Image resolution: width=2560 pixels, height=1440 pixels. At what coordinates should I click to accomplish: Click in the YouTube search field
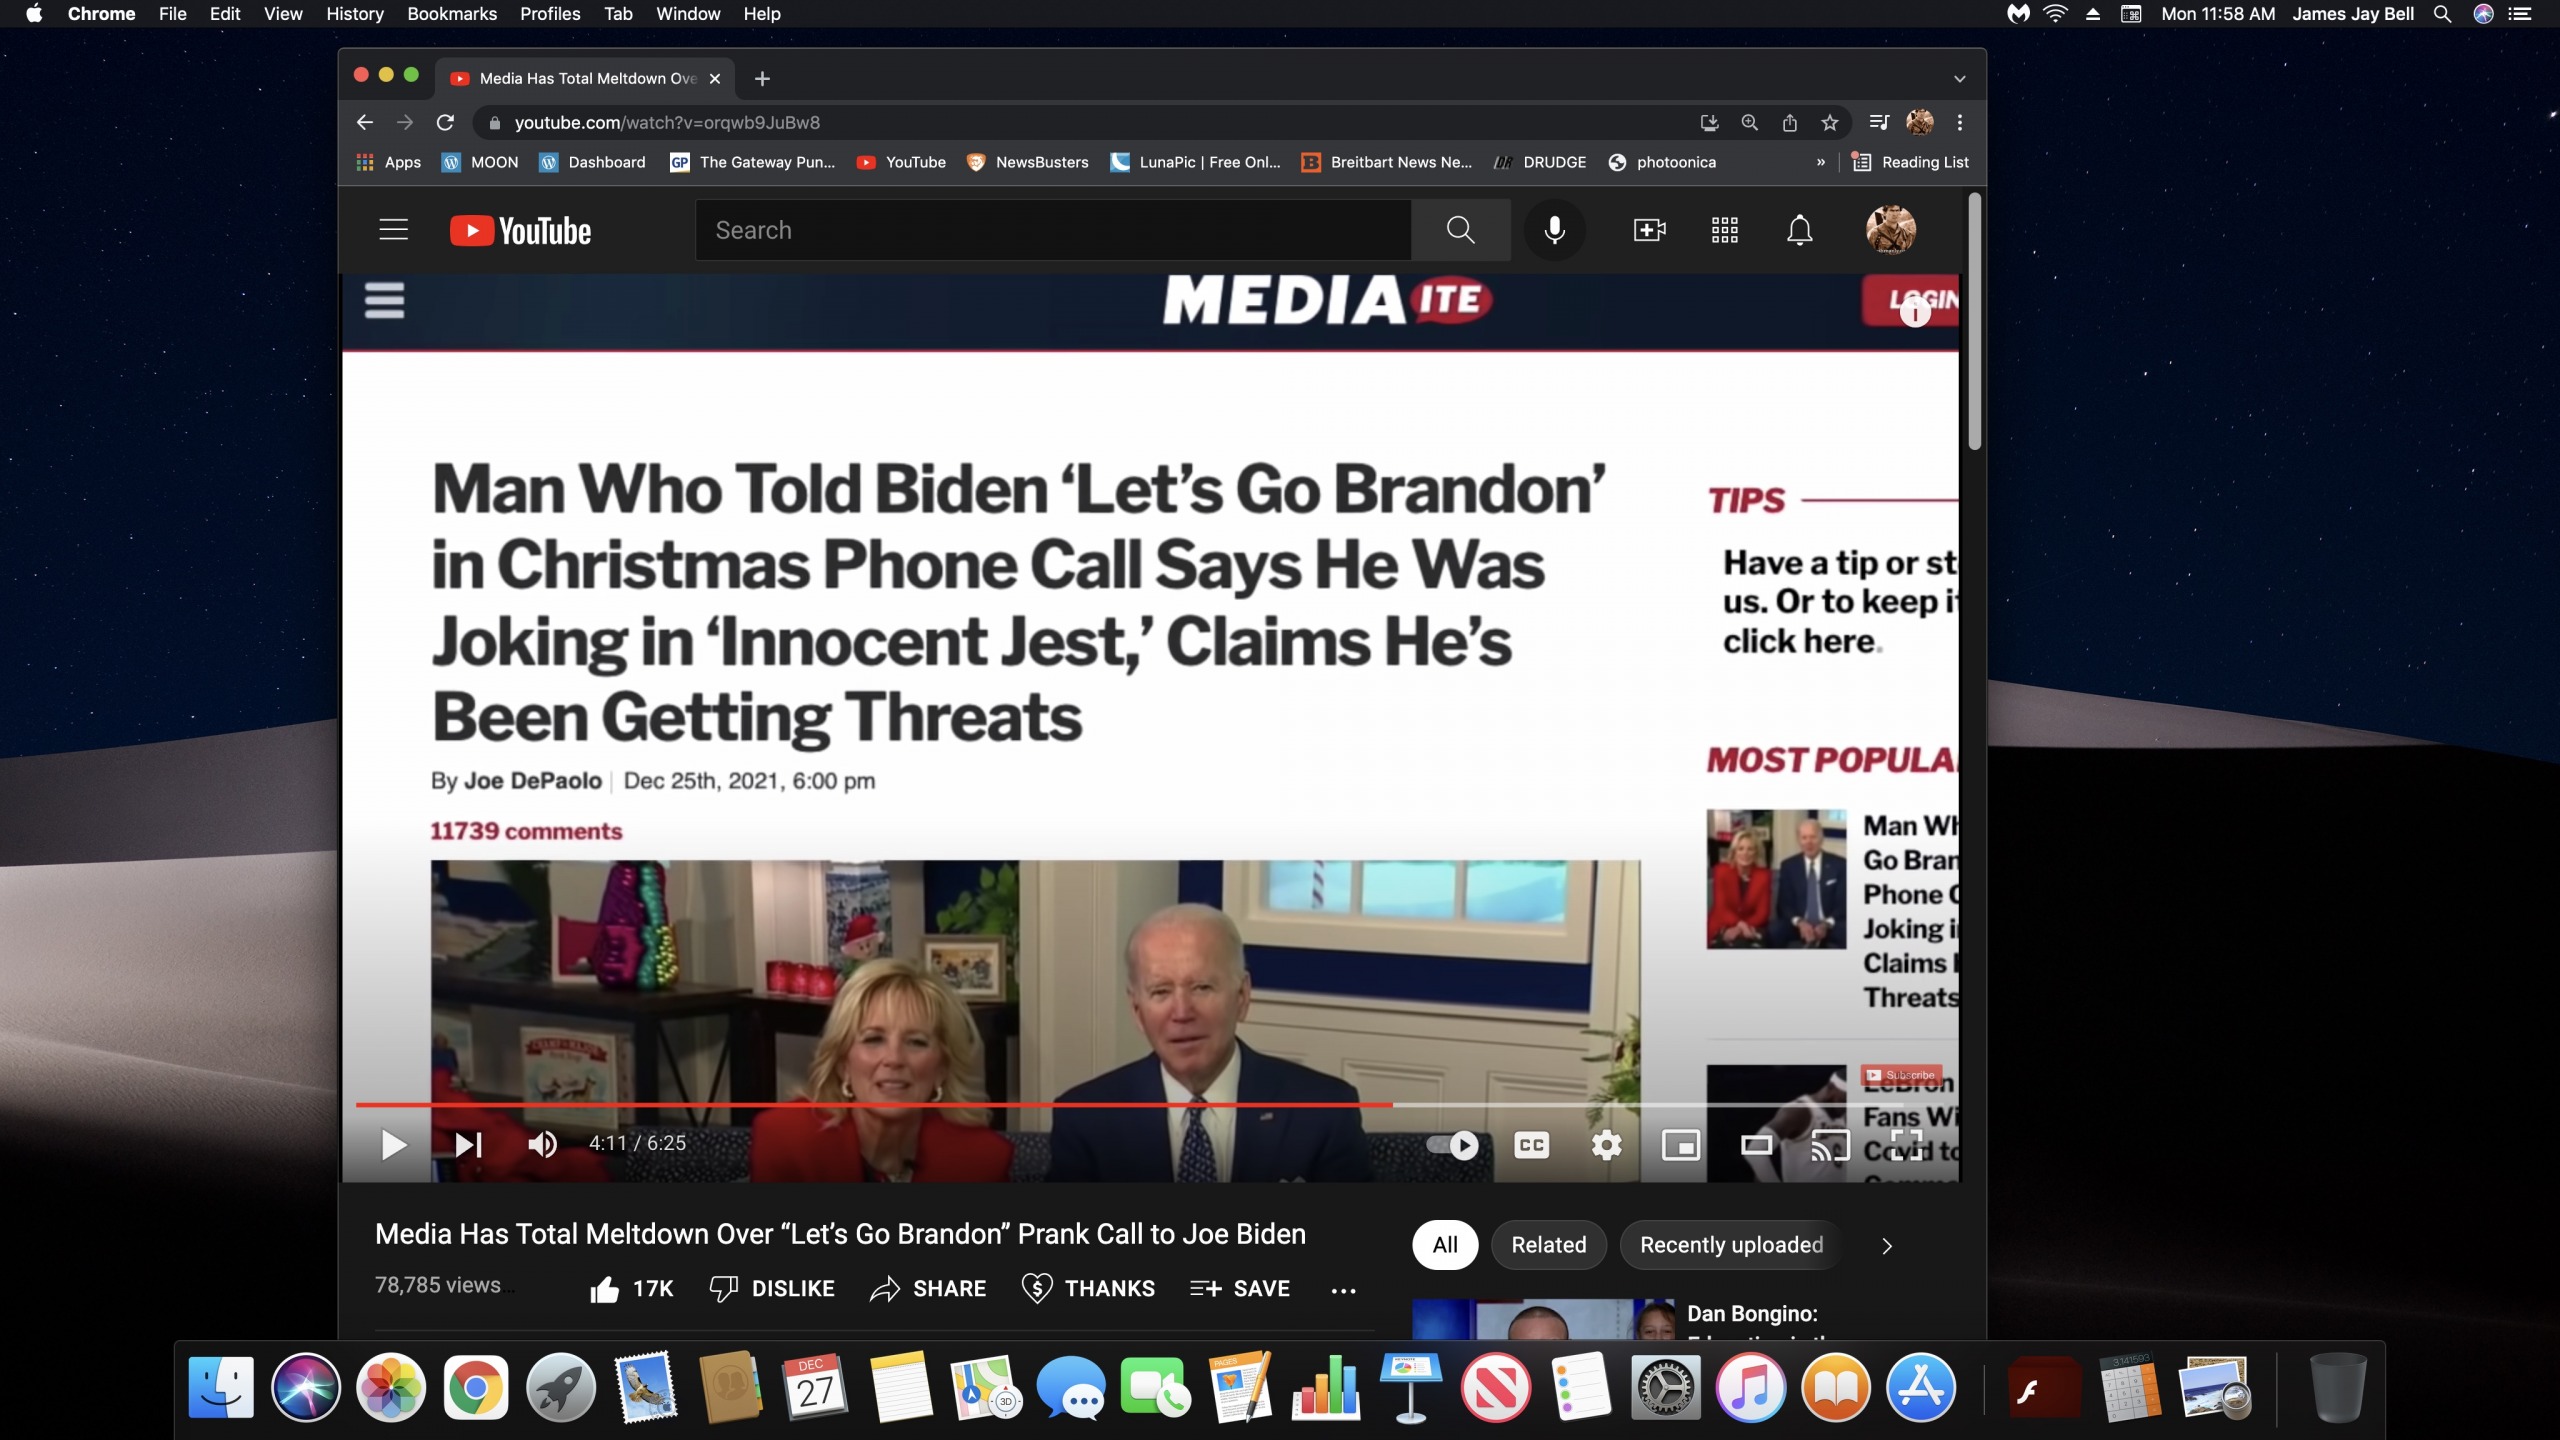click(1053, 230)
